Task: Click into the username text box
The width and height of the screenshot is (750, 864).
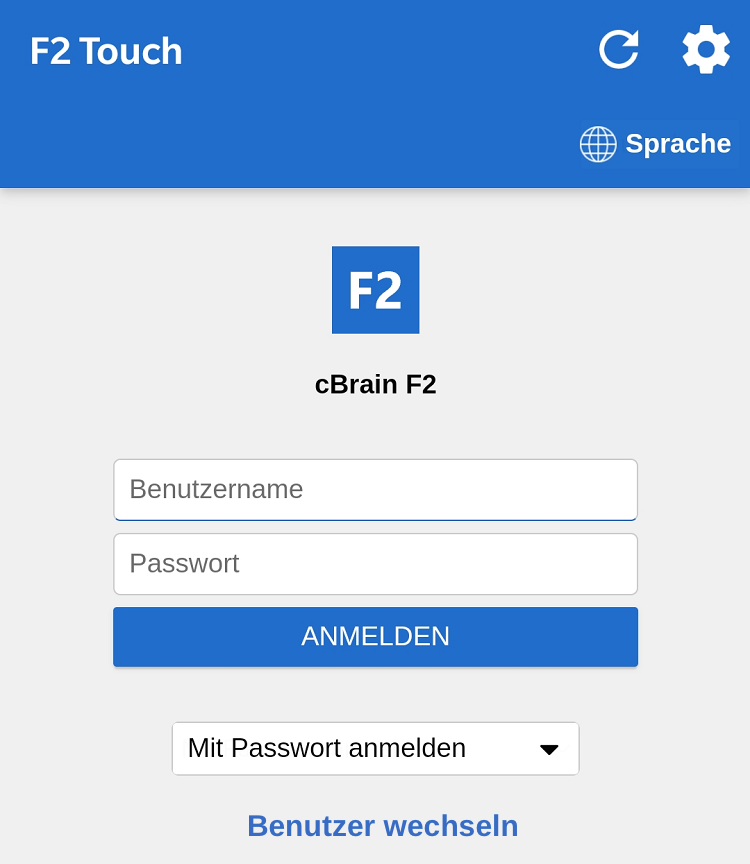Action: pos(375,489)
